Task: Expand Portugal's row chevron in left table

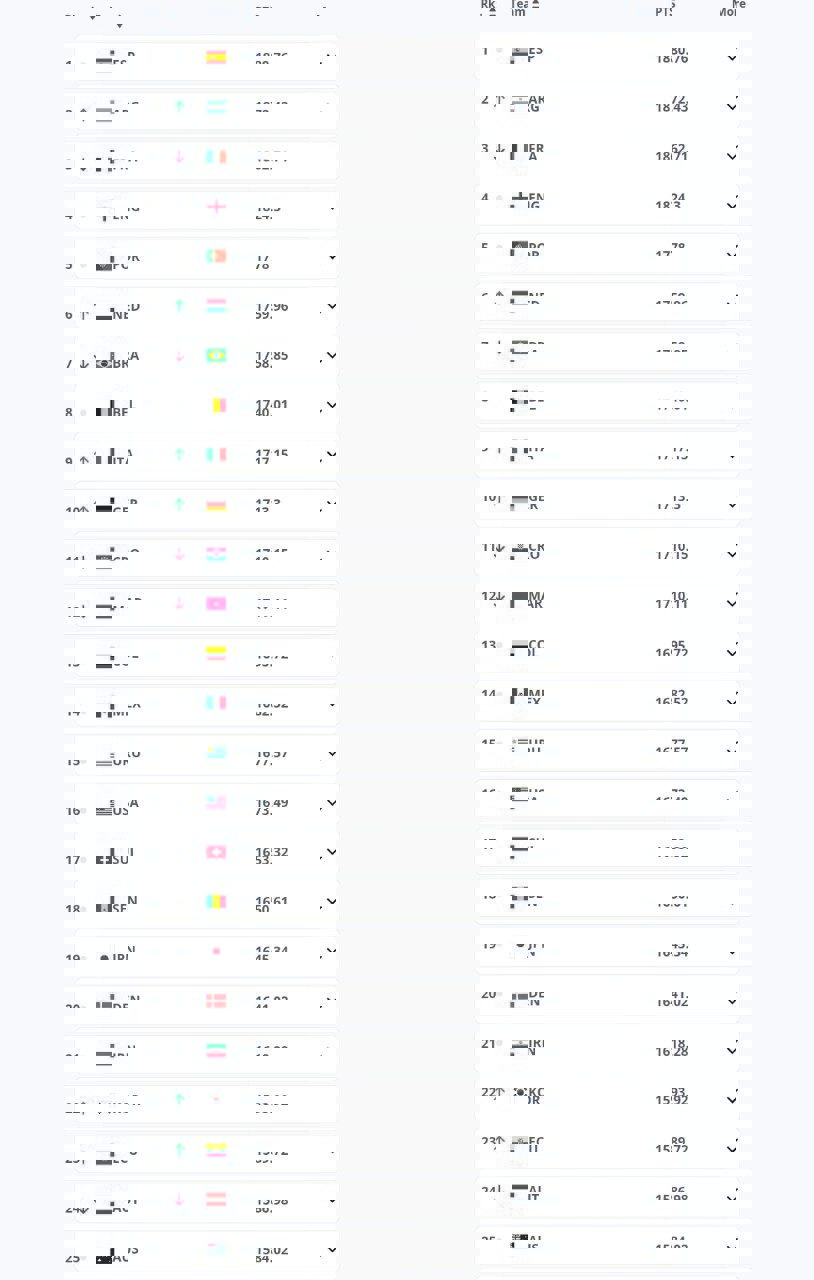Action: coord(332,258)
